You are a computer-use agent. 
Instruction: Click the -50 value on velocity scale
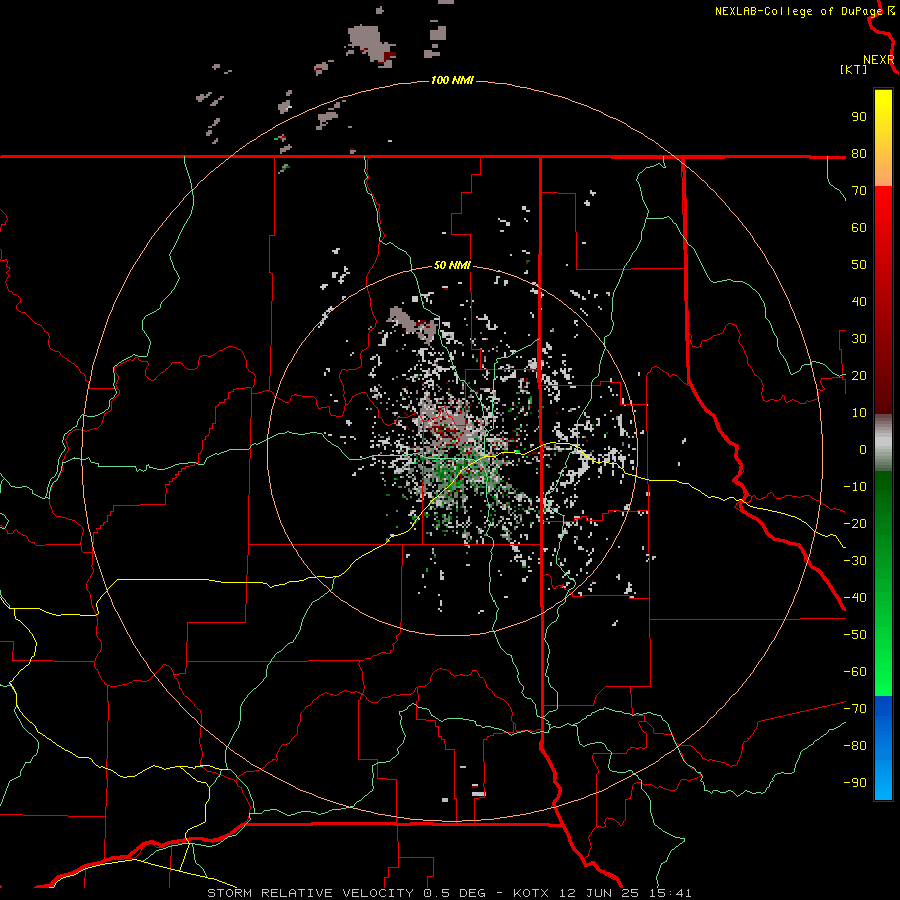click(855, 634)
